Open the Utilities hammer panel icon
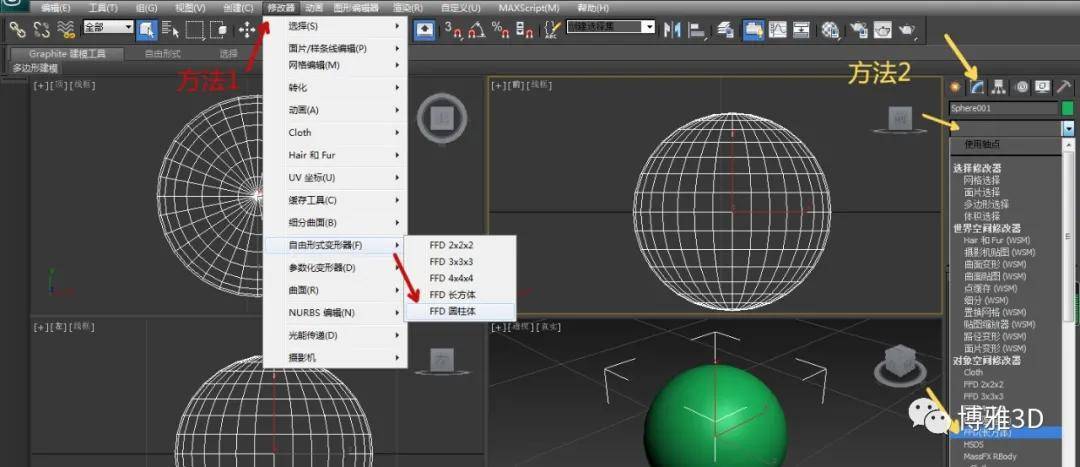The height and width of the screenshot is (467, 1080). (1064, 87)
